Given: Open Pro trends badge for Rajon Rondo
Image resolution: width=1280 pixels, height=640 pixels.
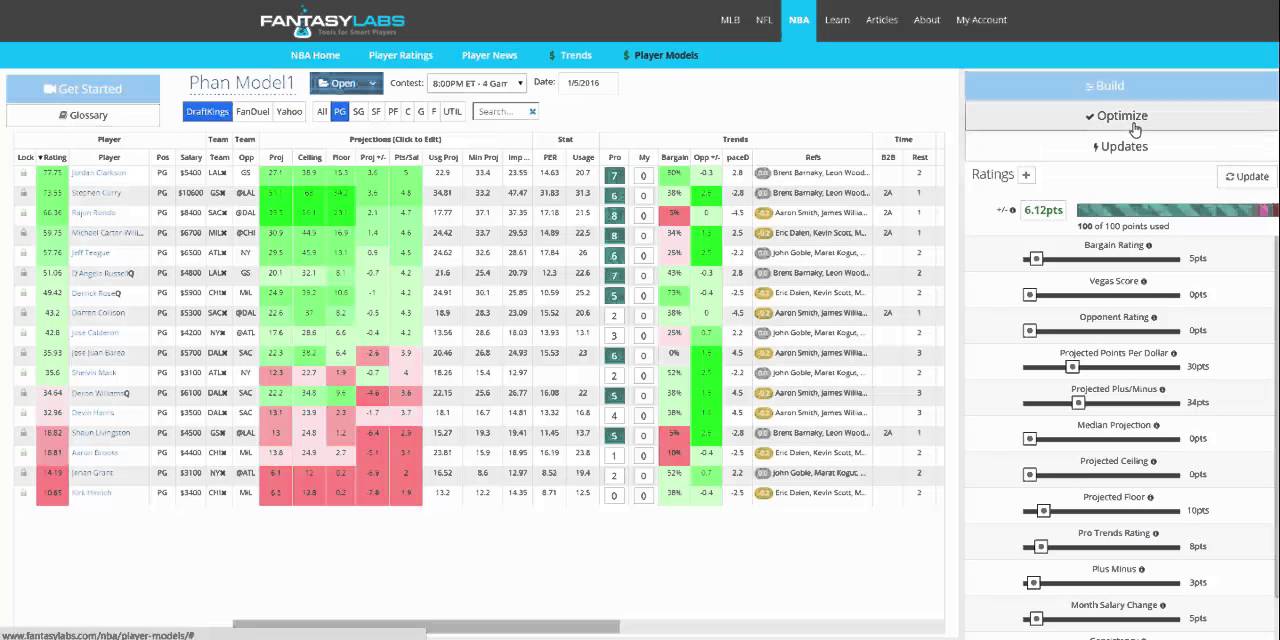Looking at the screenshot, I should coord(615,215).
